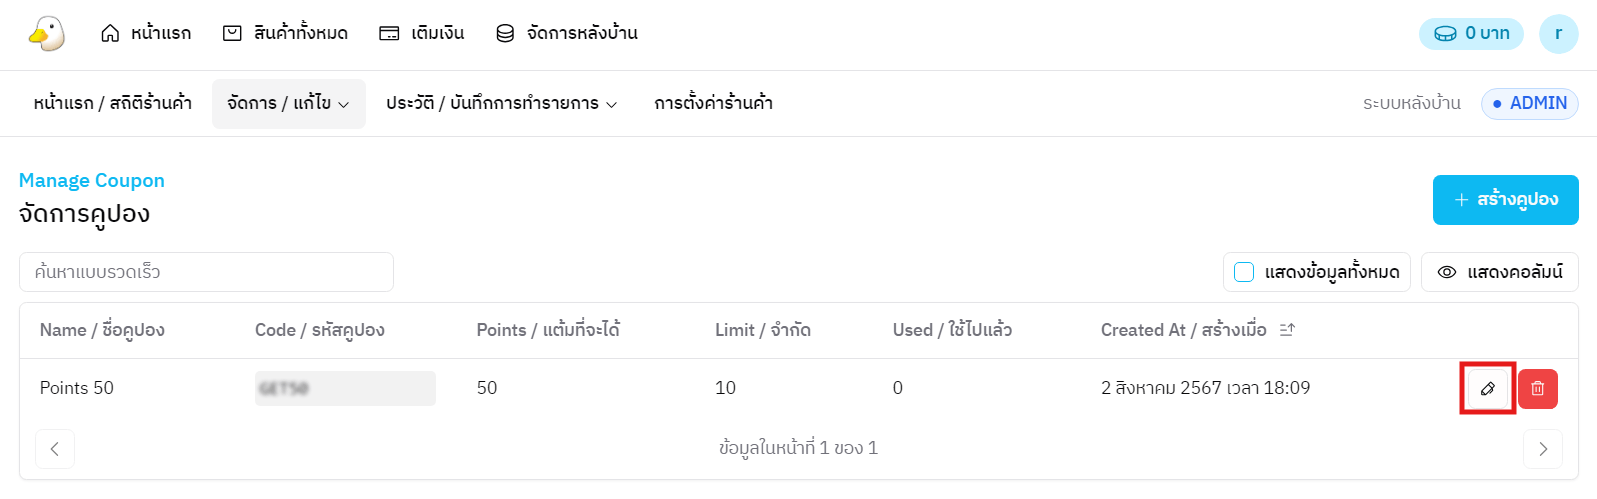Viewport: 1597px width, 499px height.
Task: Click the duck logo icon
Action: (46, 33)
